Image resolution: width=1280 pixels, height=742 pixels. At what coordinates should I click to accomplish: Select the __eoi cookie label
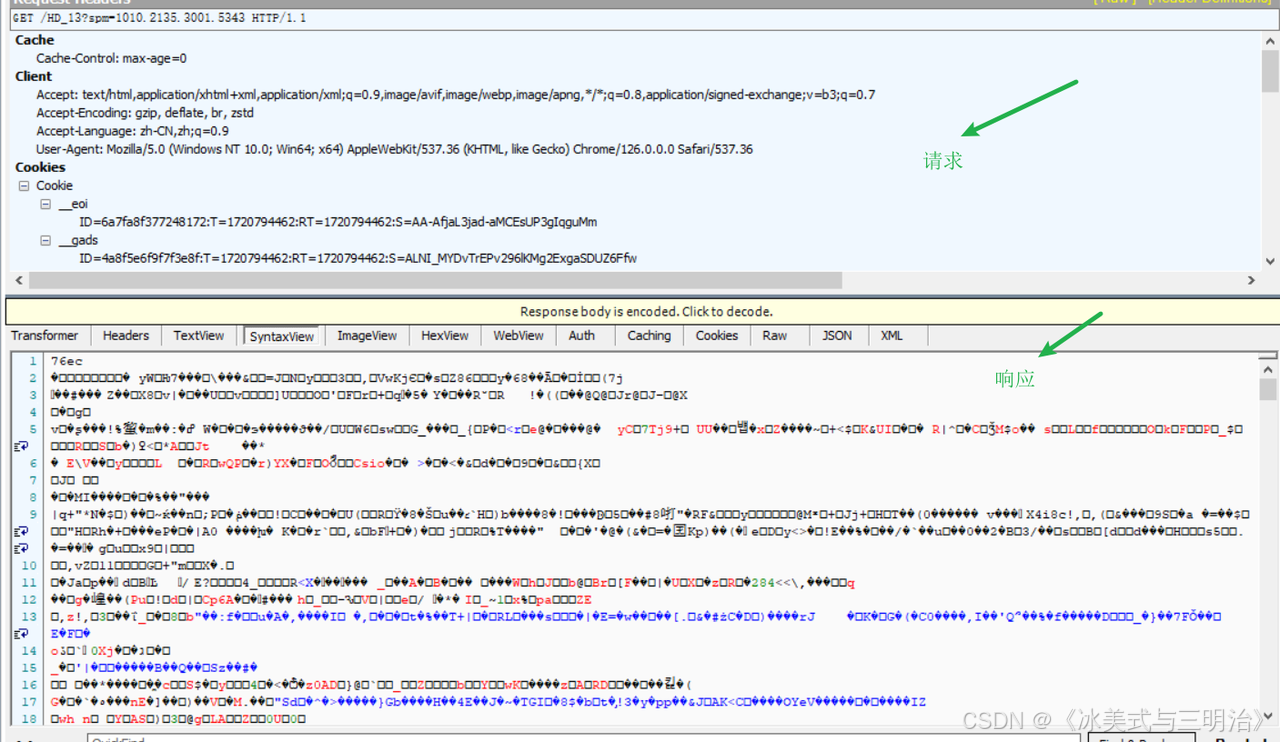point(73,204)
